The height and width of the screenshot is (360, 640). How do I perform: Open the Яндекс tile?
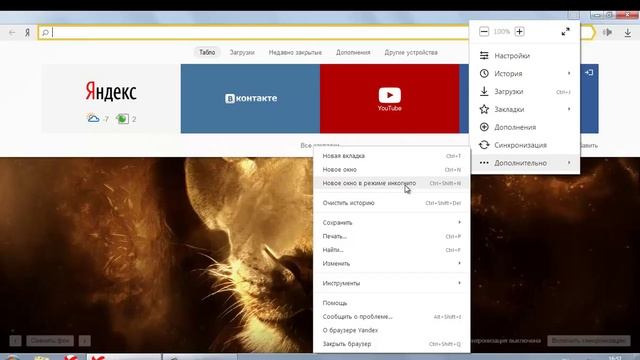[x=111, y=98]
